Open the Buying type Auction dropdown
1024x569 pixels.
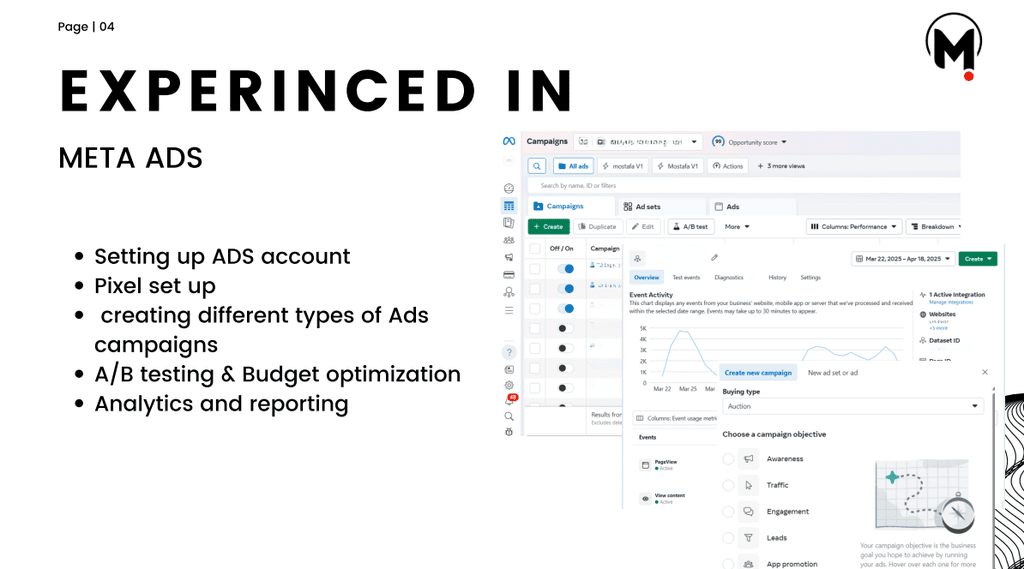[852, 406]
